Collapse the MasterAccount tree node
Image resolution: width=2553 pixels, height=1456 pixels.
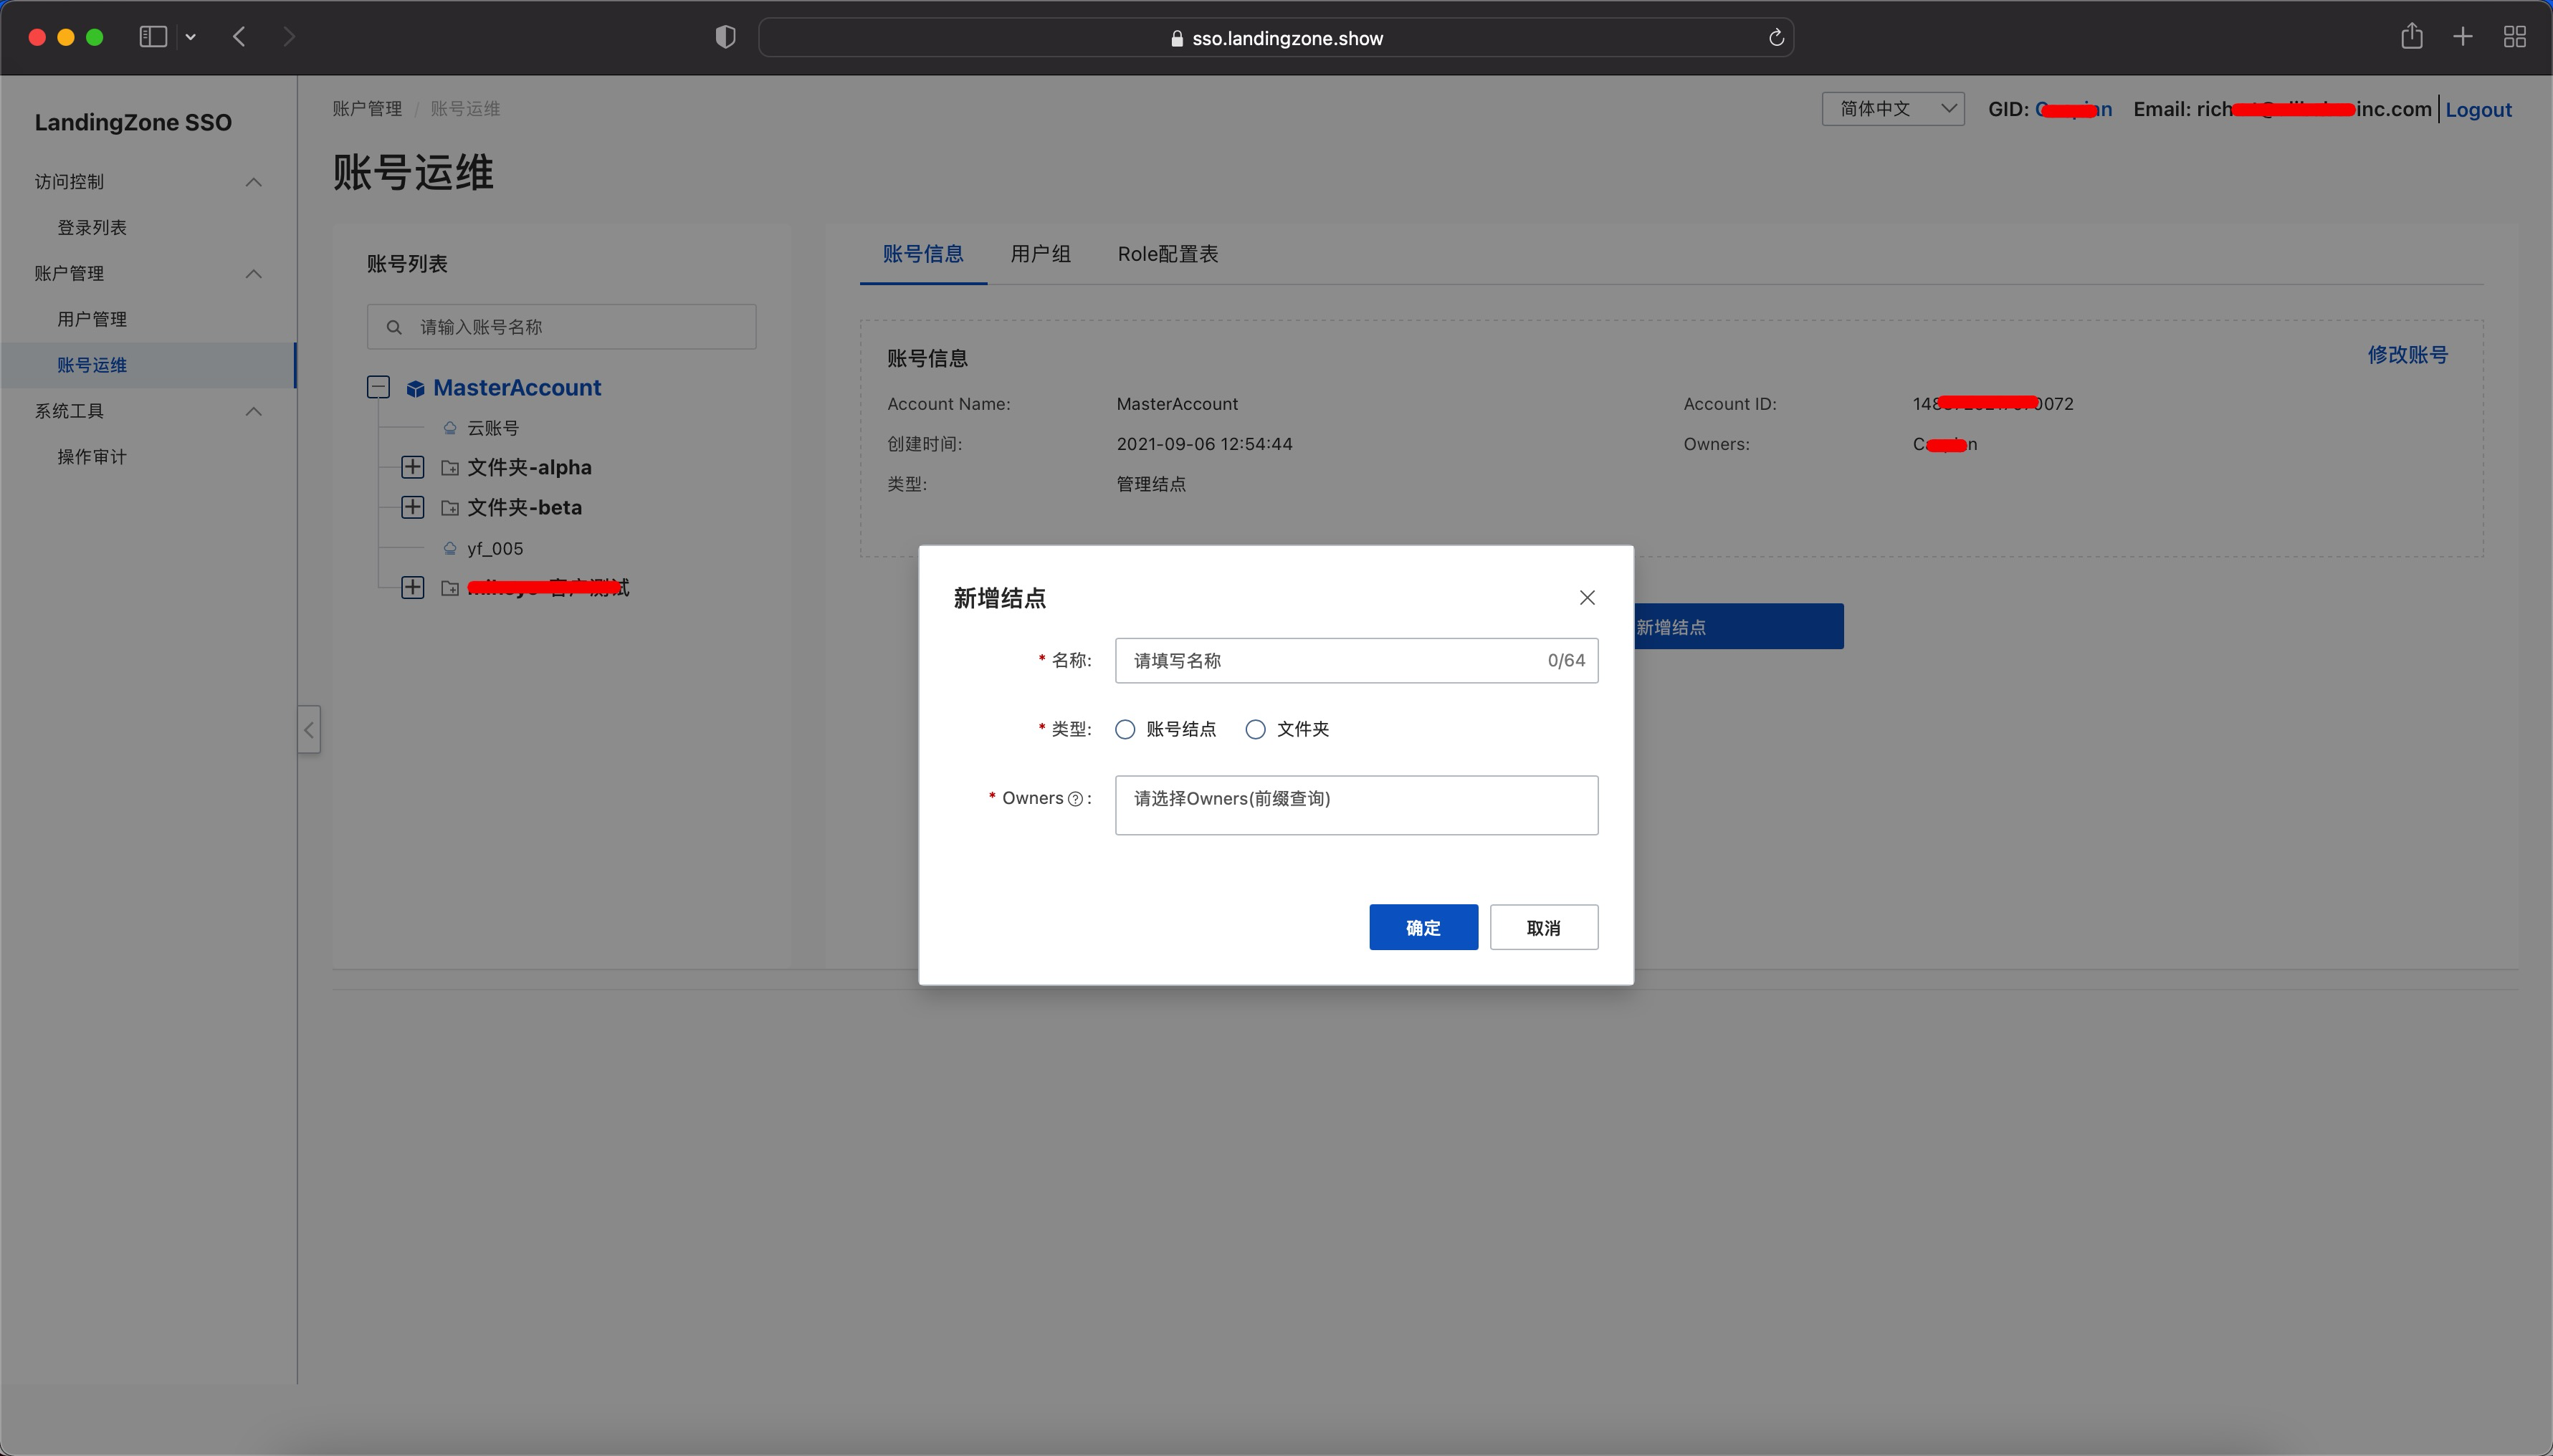tap(378, 387)
